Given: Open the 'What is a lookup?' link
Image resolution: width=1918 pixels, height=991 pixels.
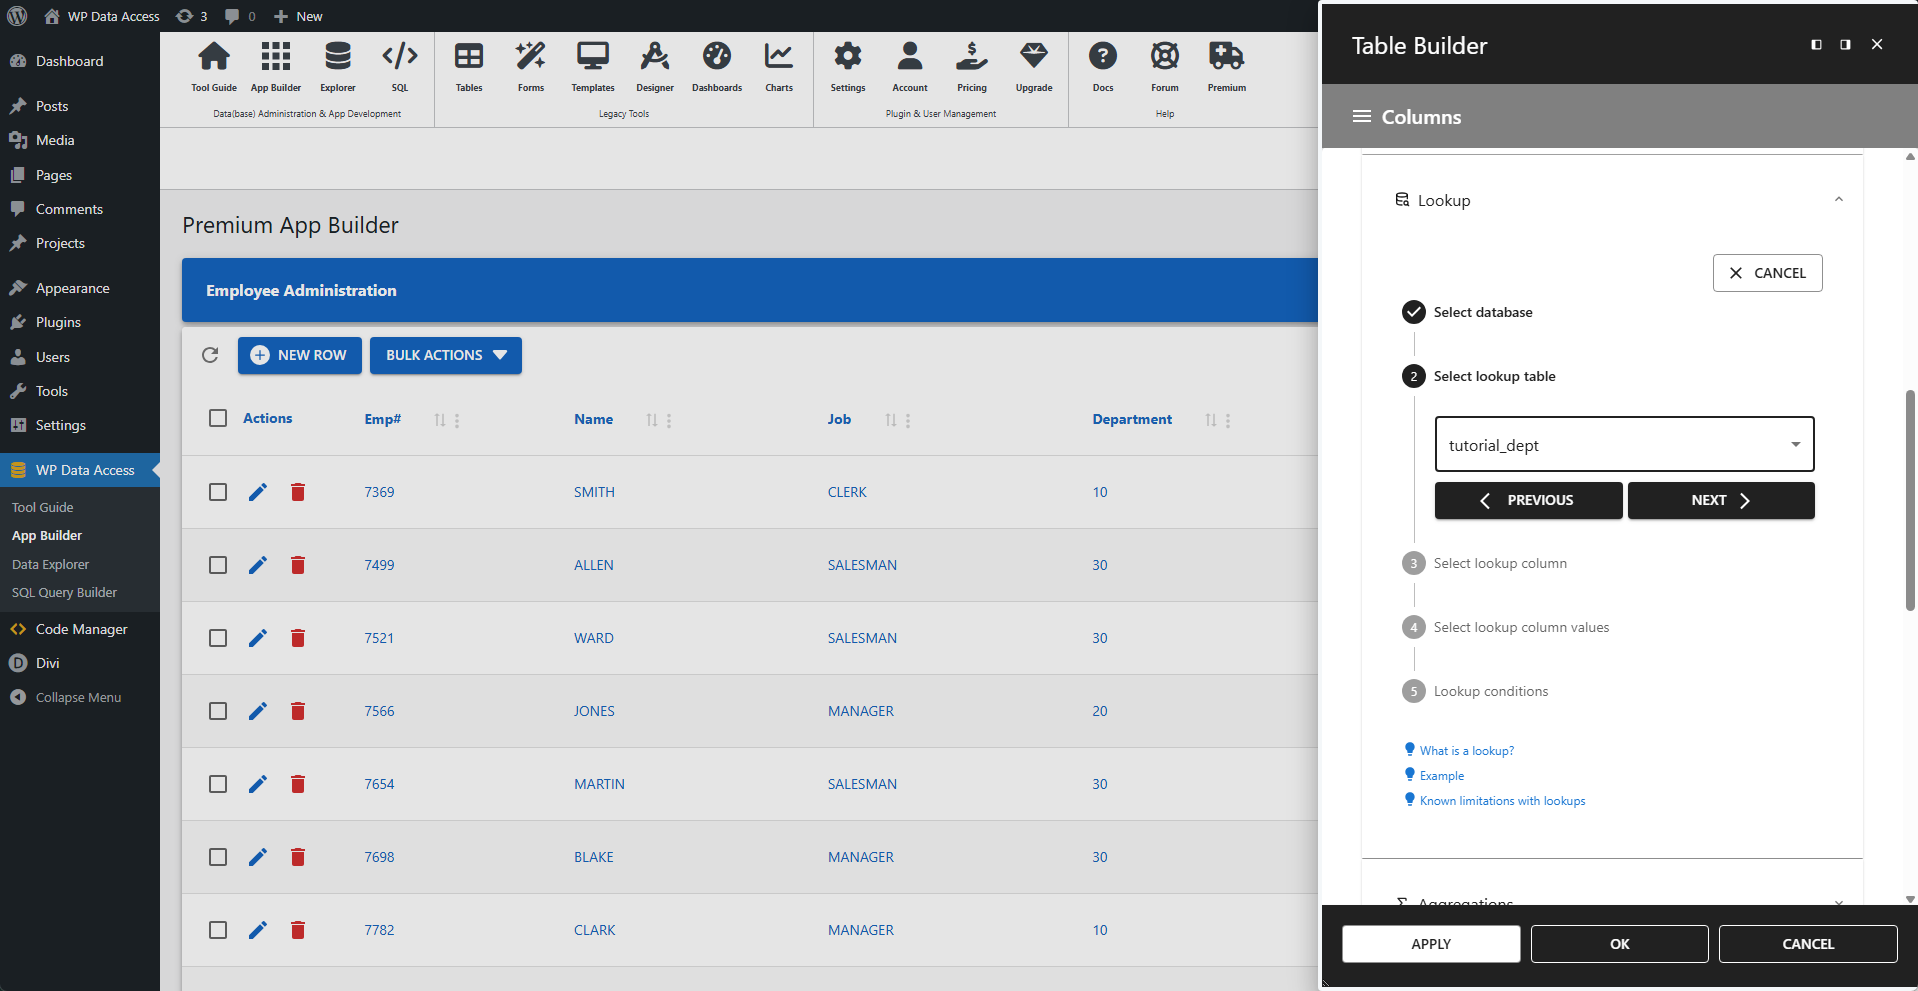Looking at the screenshot, I should [x=1464, y=750].
